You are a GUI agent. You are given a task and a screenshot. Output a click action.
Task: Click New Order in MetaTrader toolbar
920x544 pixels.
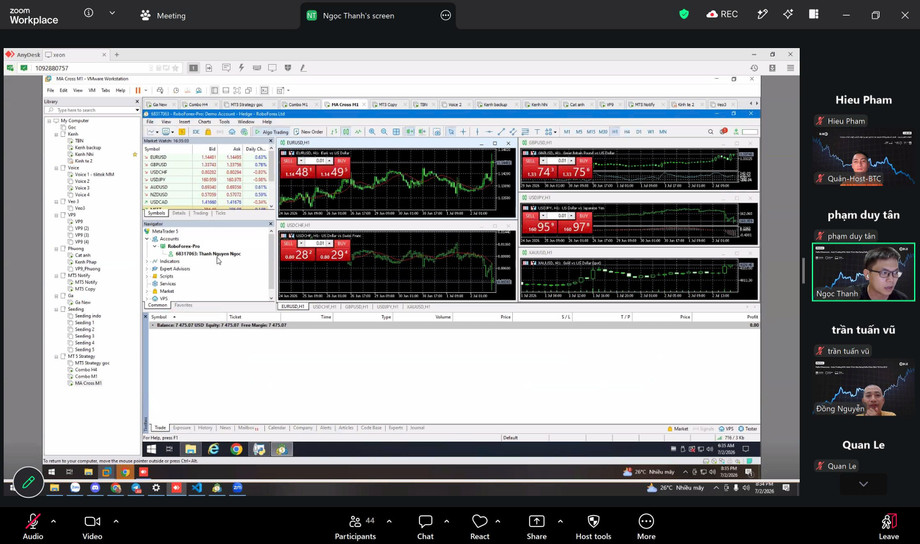pyautogui.click(x=309, y=132)
